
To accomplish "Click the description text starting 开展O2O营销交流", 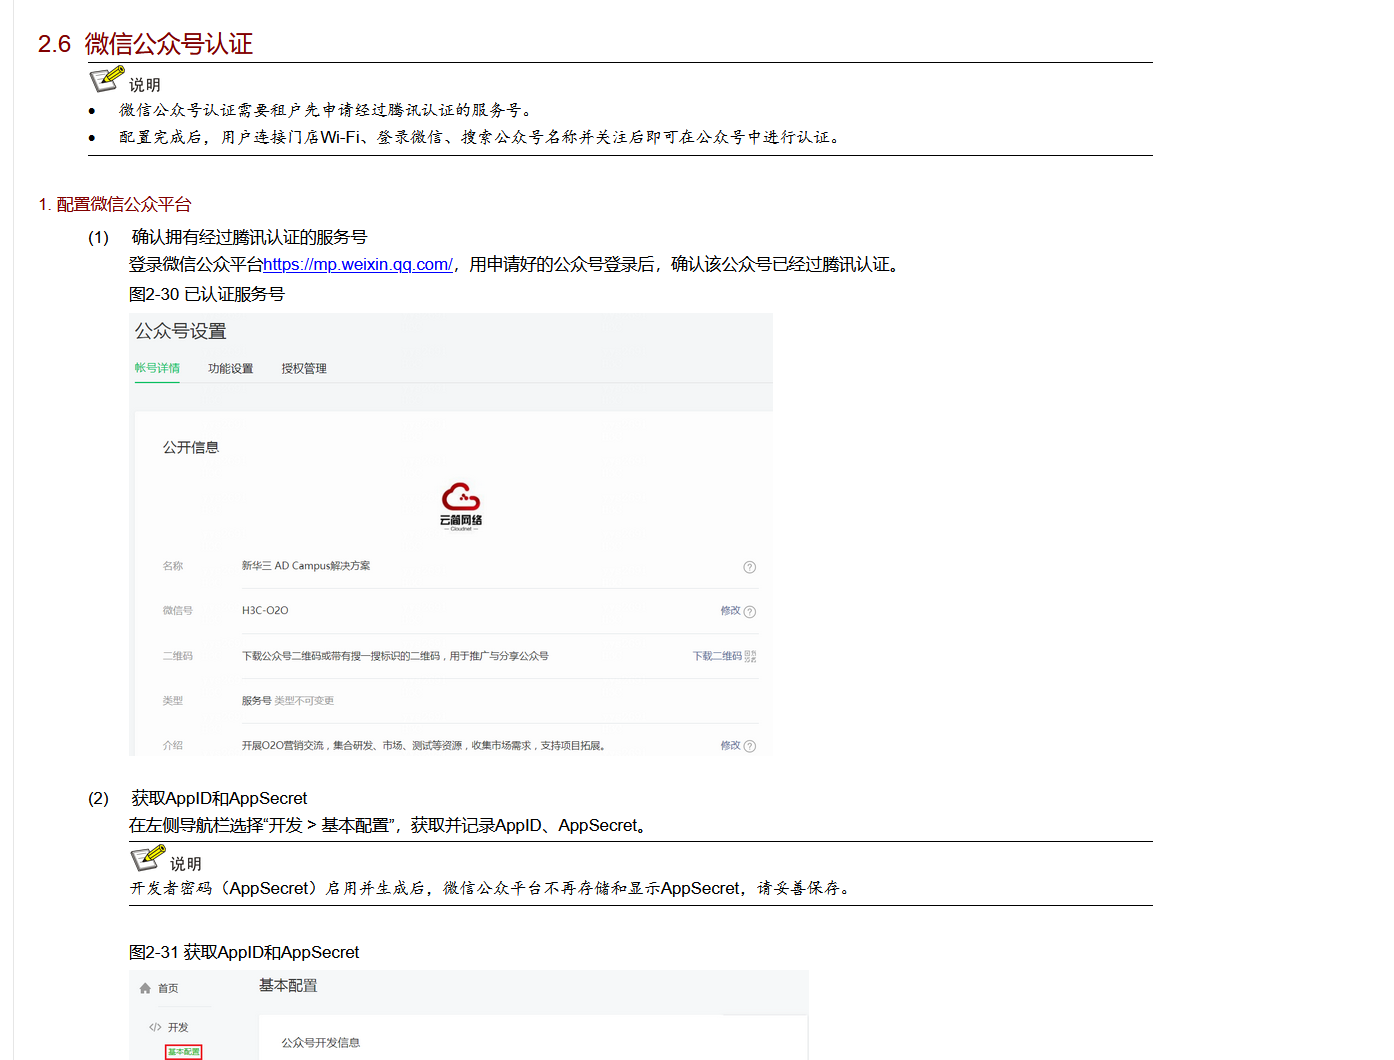I will coord(424,746).
